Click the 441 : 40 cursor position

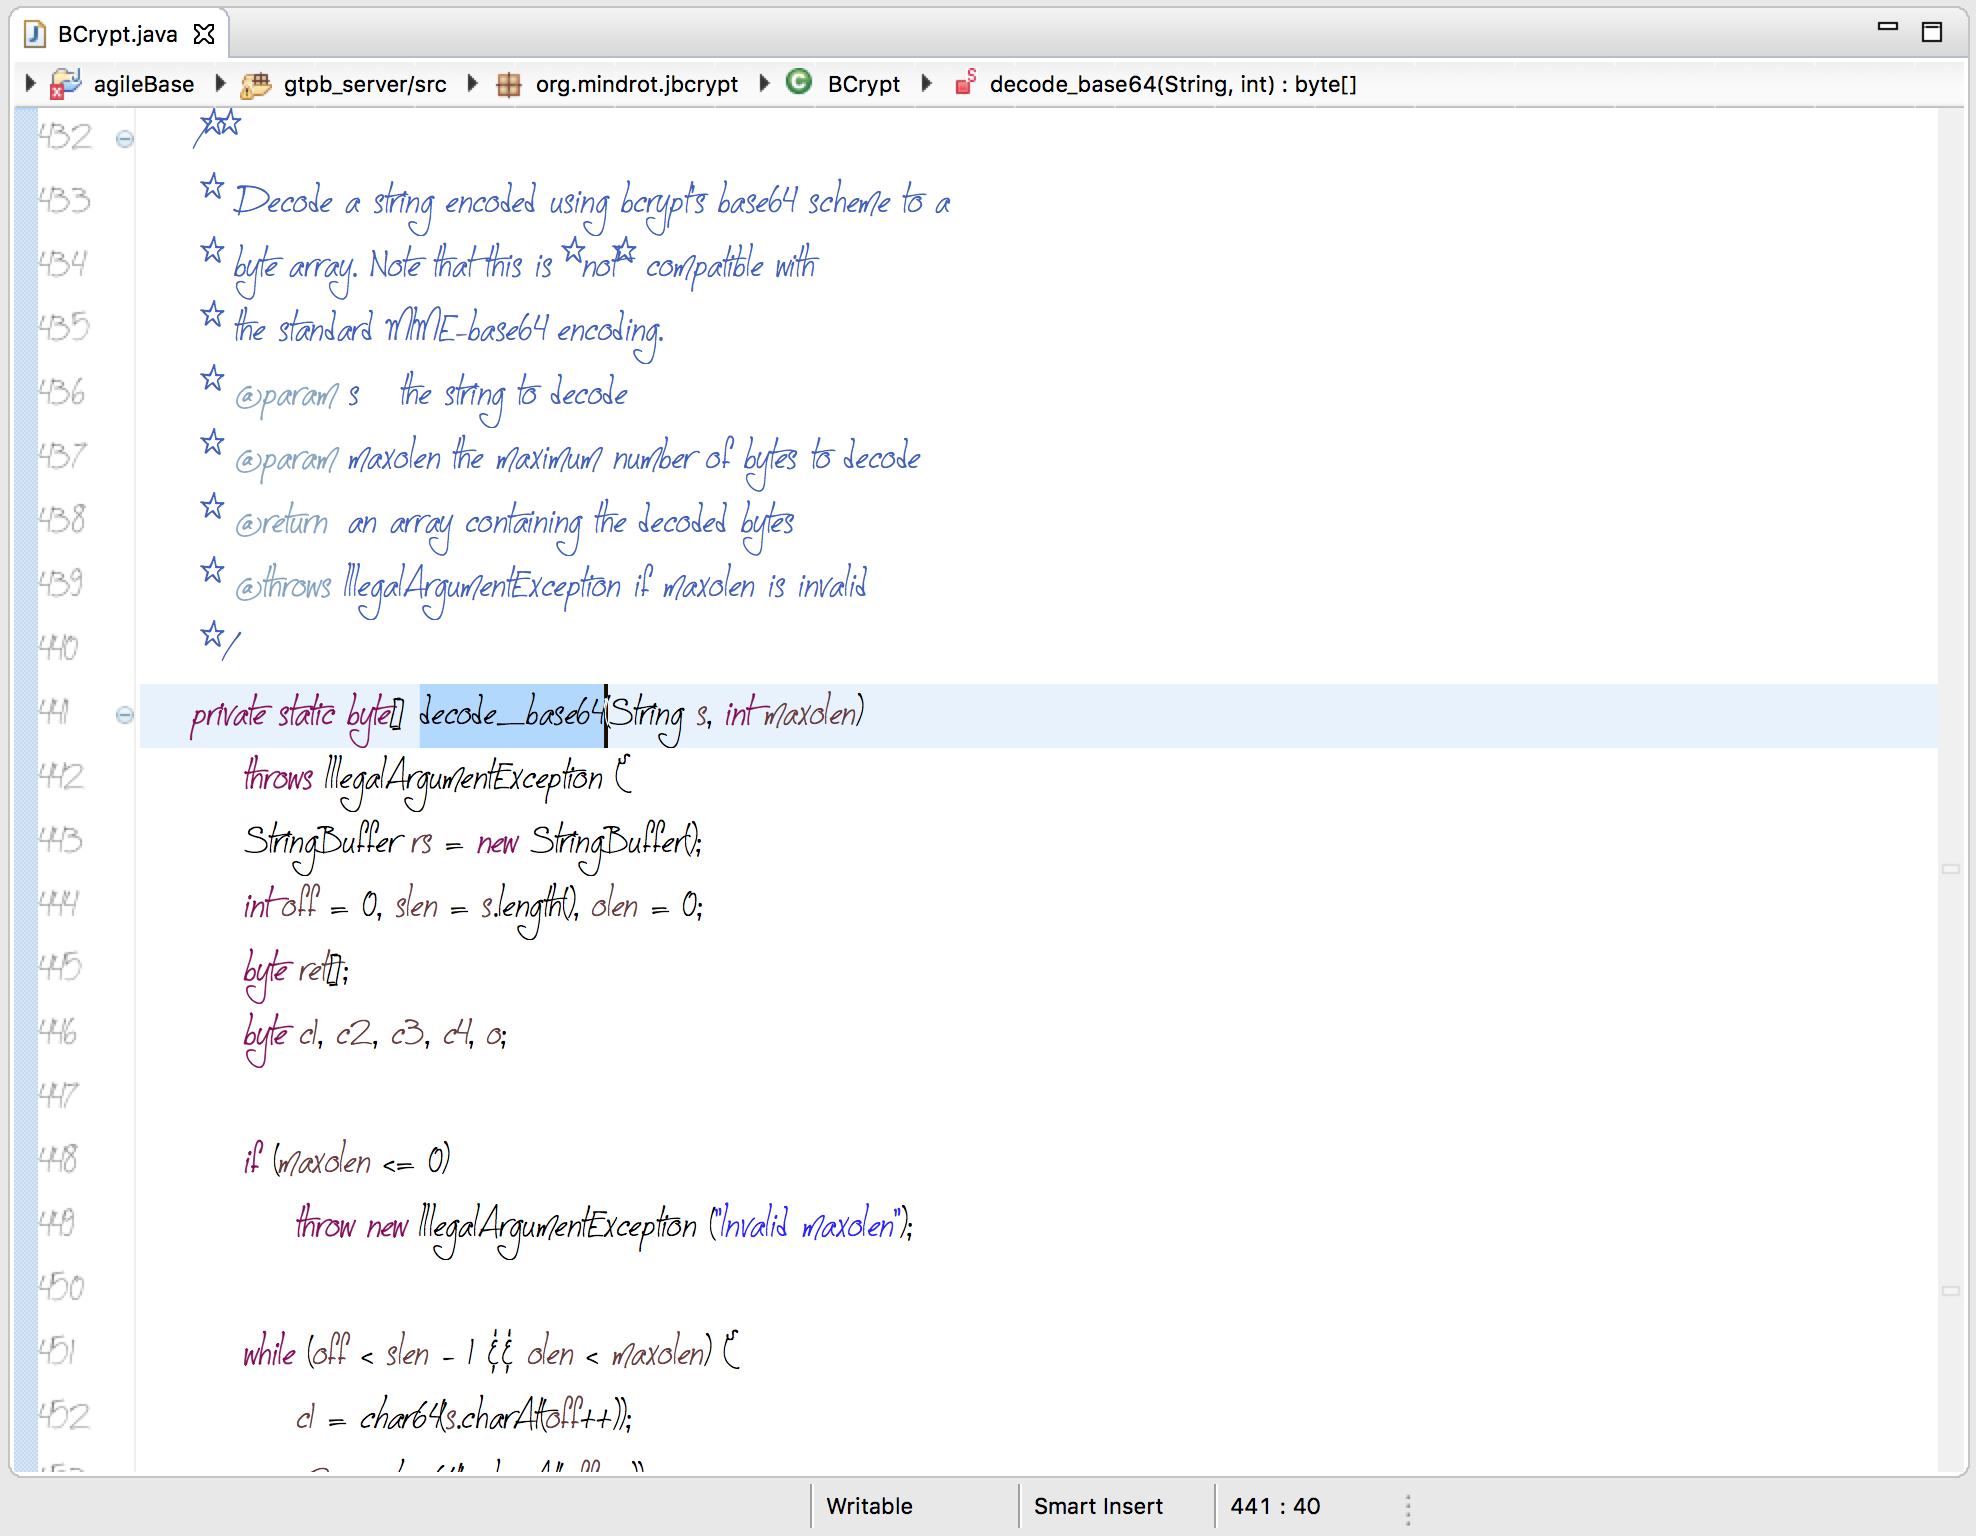pos(1275,1506)
